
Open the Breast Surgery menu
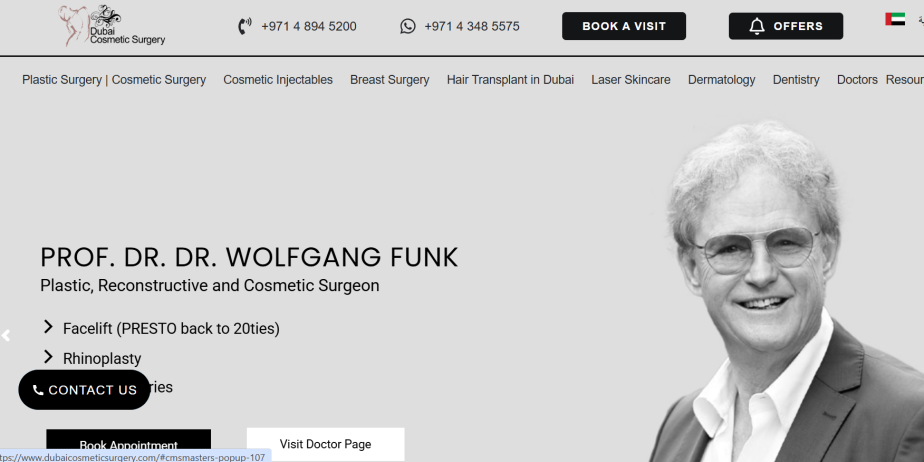(x=390, y=80)
